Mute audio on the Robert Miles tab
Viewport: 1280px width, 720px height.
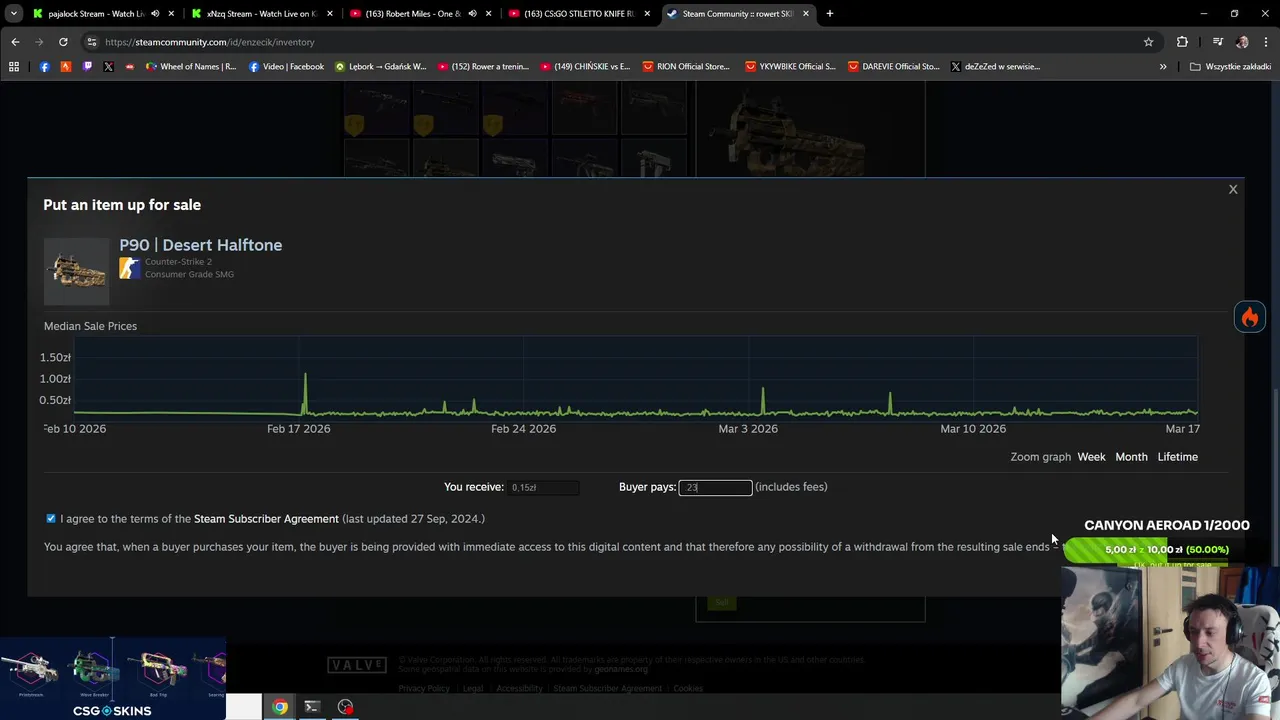coord(472,14)
